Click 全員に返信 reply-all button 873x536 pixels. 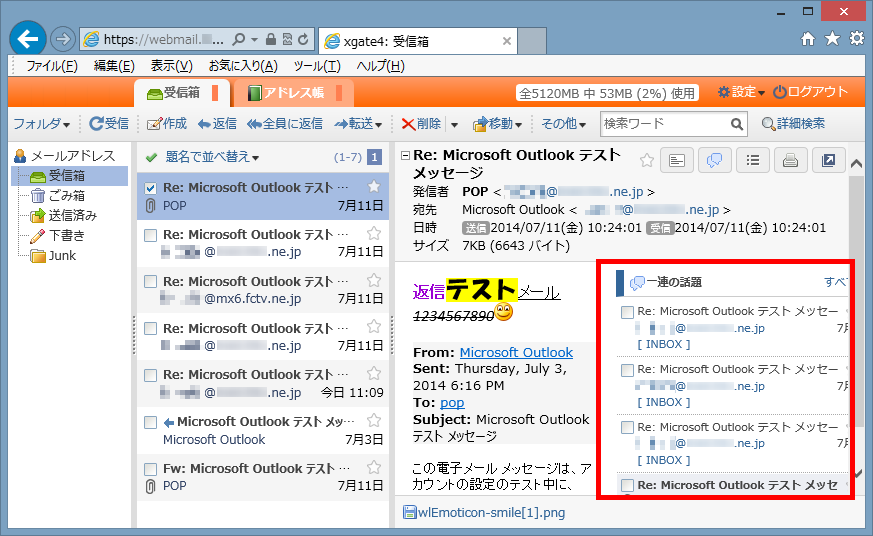click(285, 124)
